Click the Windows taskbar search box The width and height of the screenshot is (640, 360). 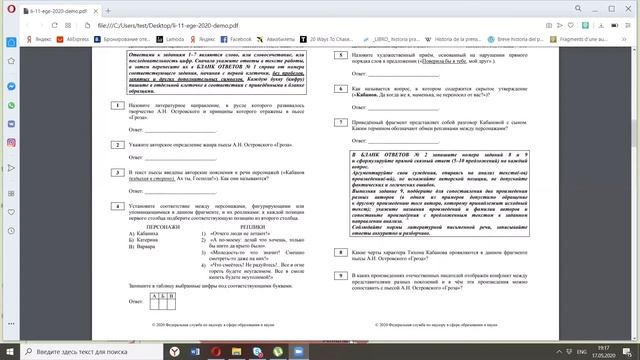click(91, 351)
